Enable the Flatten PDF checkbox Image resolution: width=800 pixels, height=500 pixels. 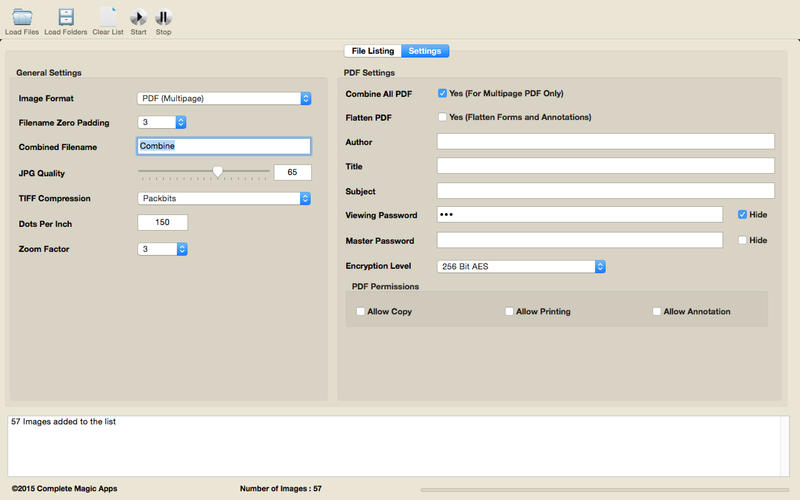click(x=442, y=117)
